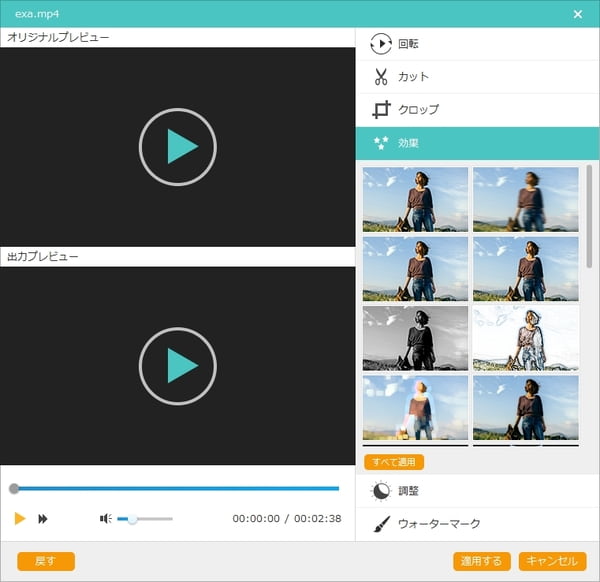
Task: Select the second-row left effect thumbnail
Action: (415, 269)
